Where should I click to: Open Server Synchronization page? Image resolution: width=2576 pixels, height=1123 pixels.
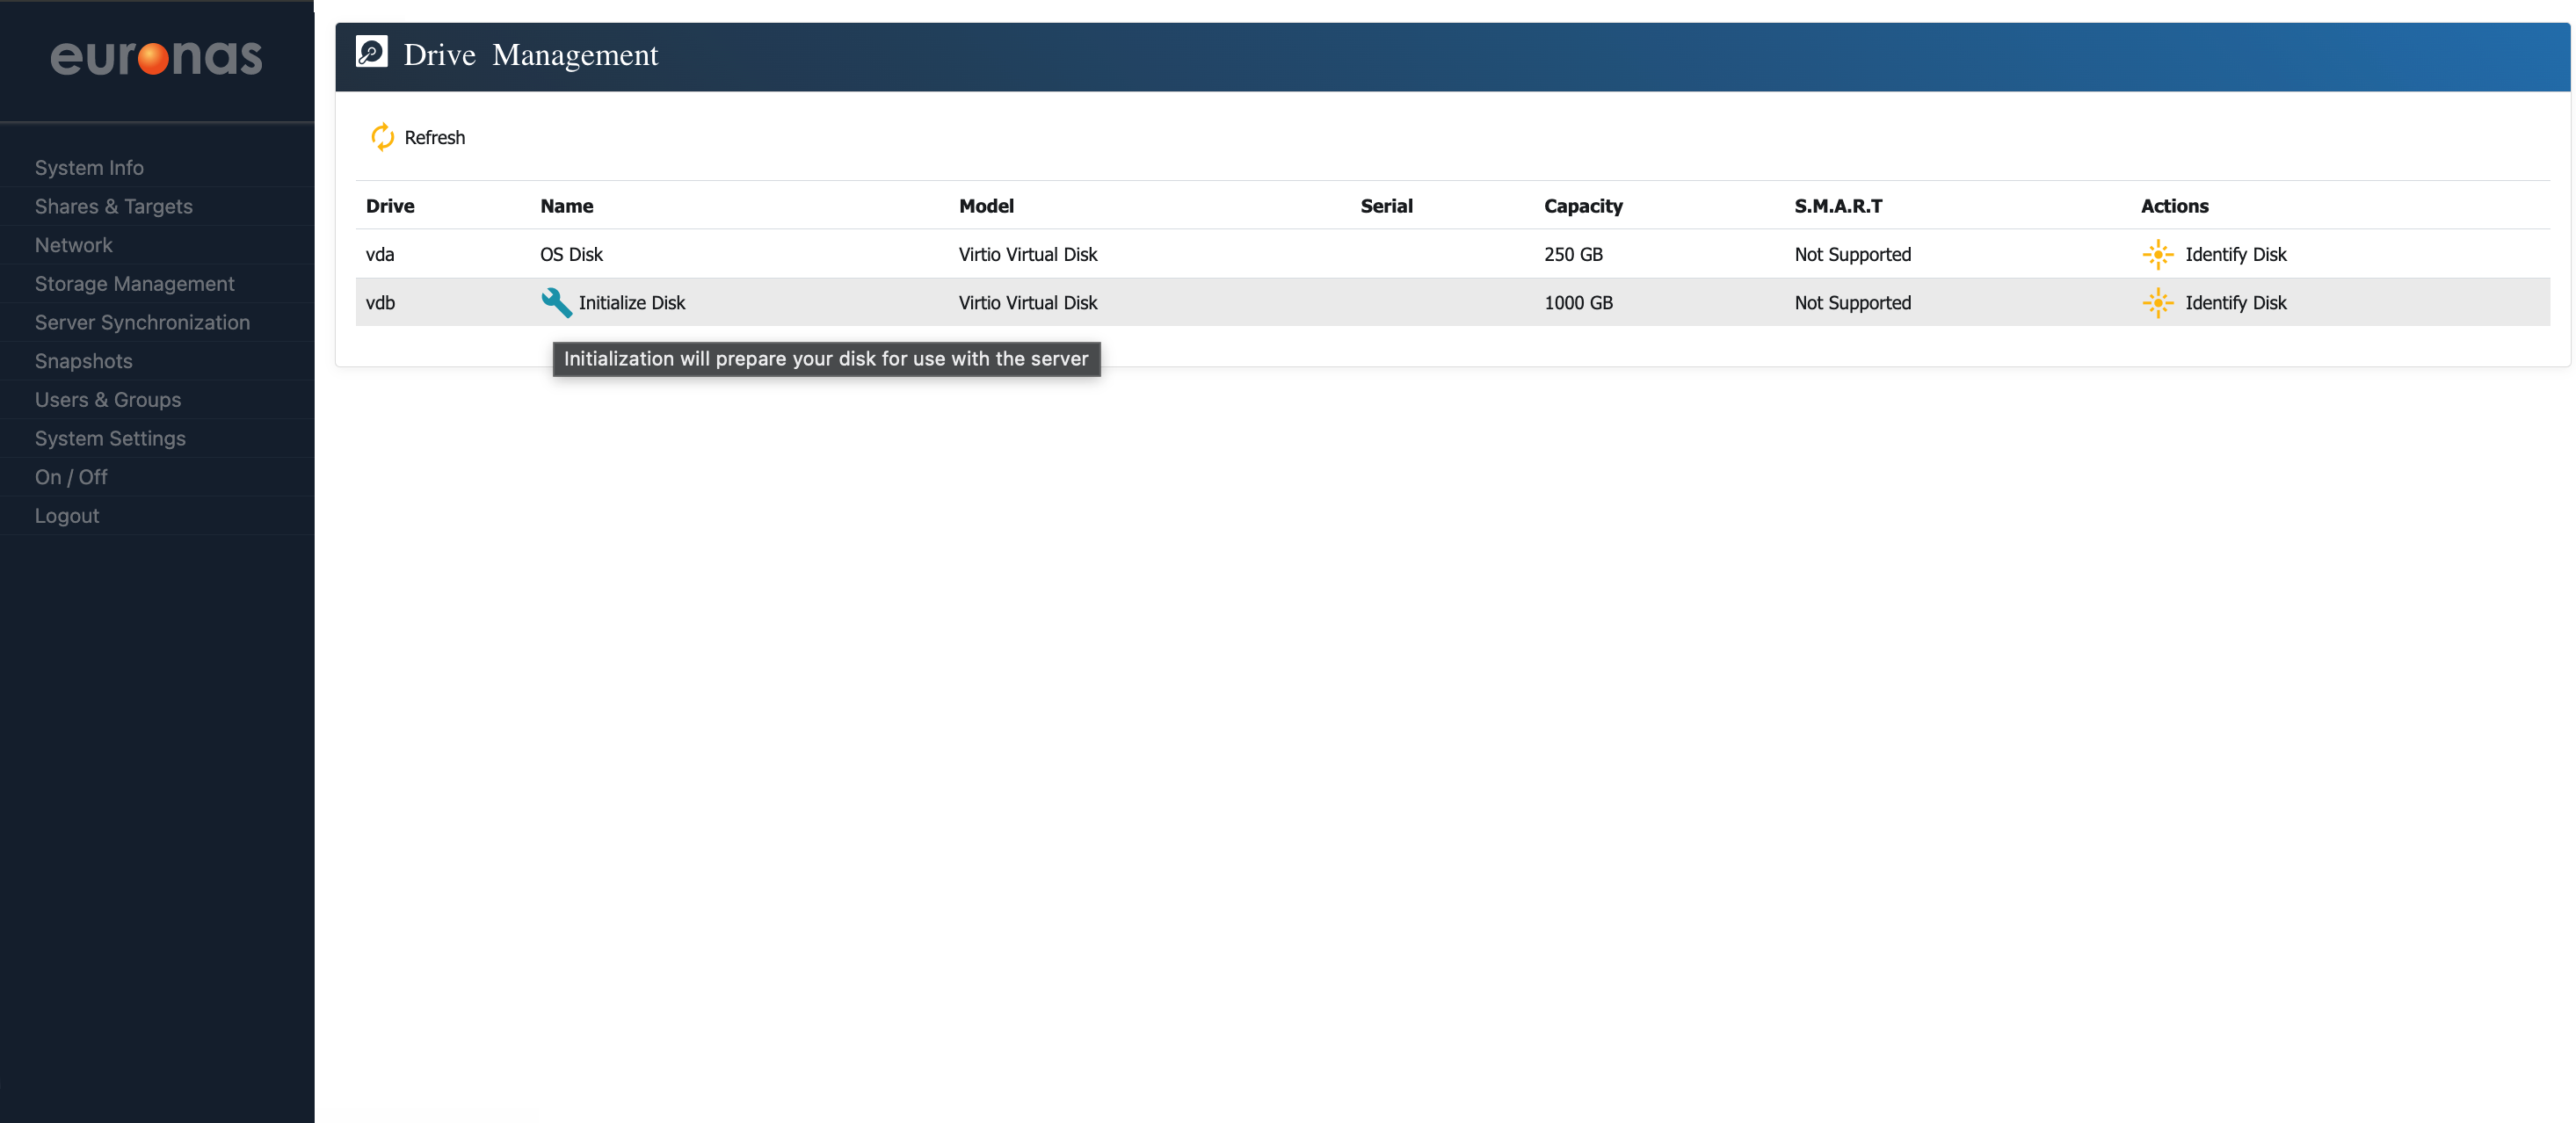142,322
